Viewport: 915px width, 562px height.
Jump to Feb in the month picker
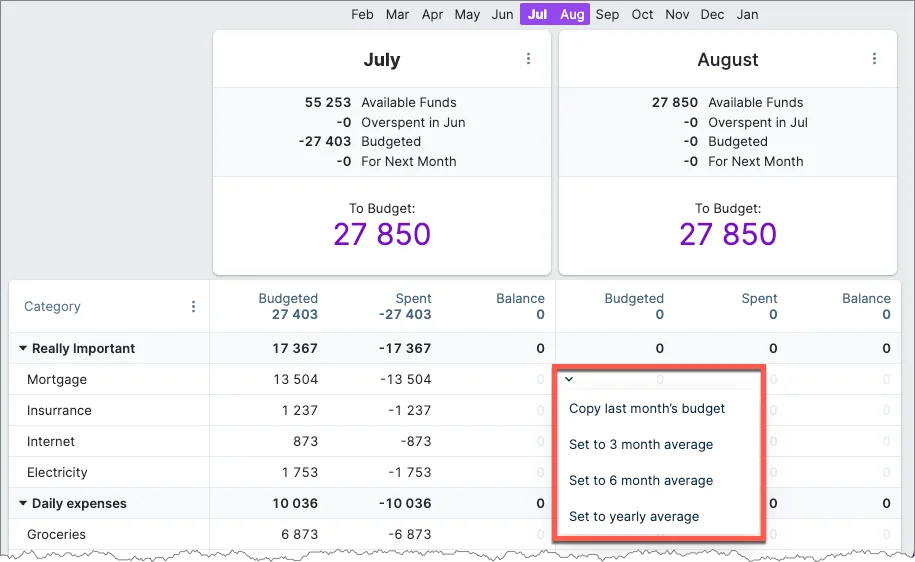[362, 14]
